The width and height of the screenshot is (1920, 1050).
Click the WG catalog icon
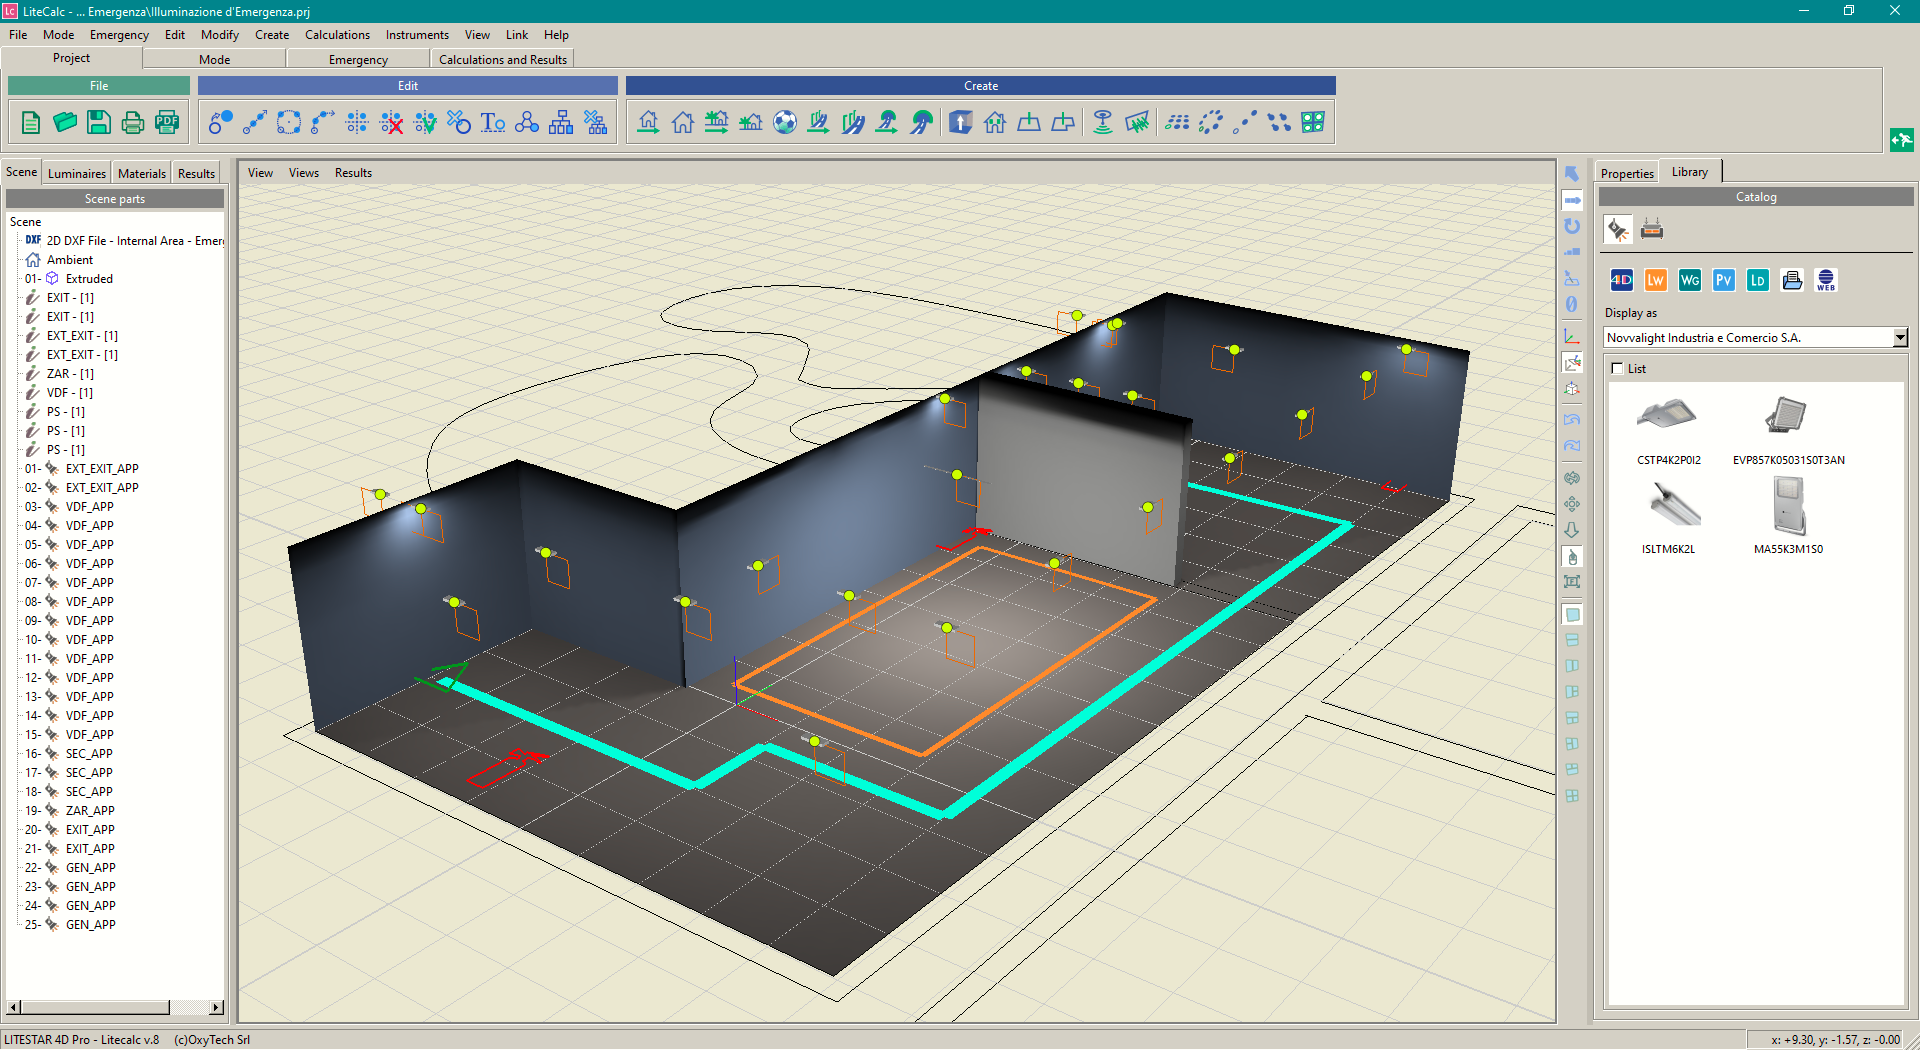click(1690, 281)
